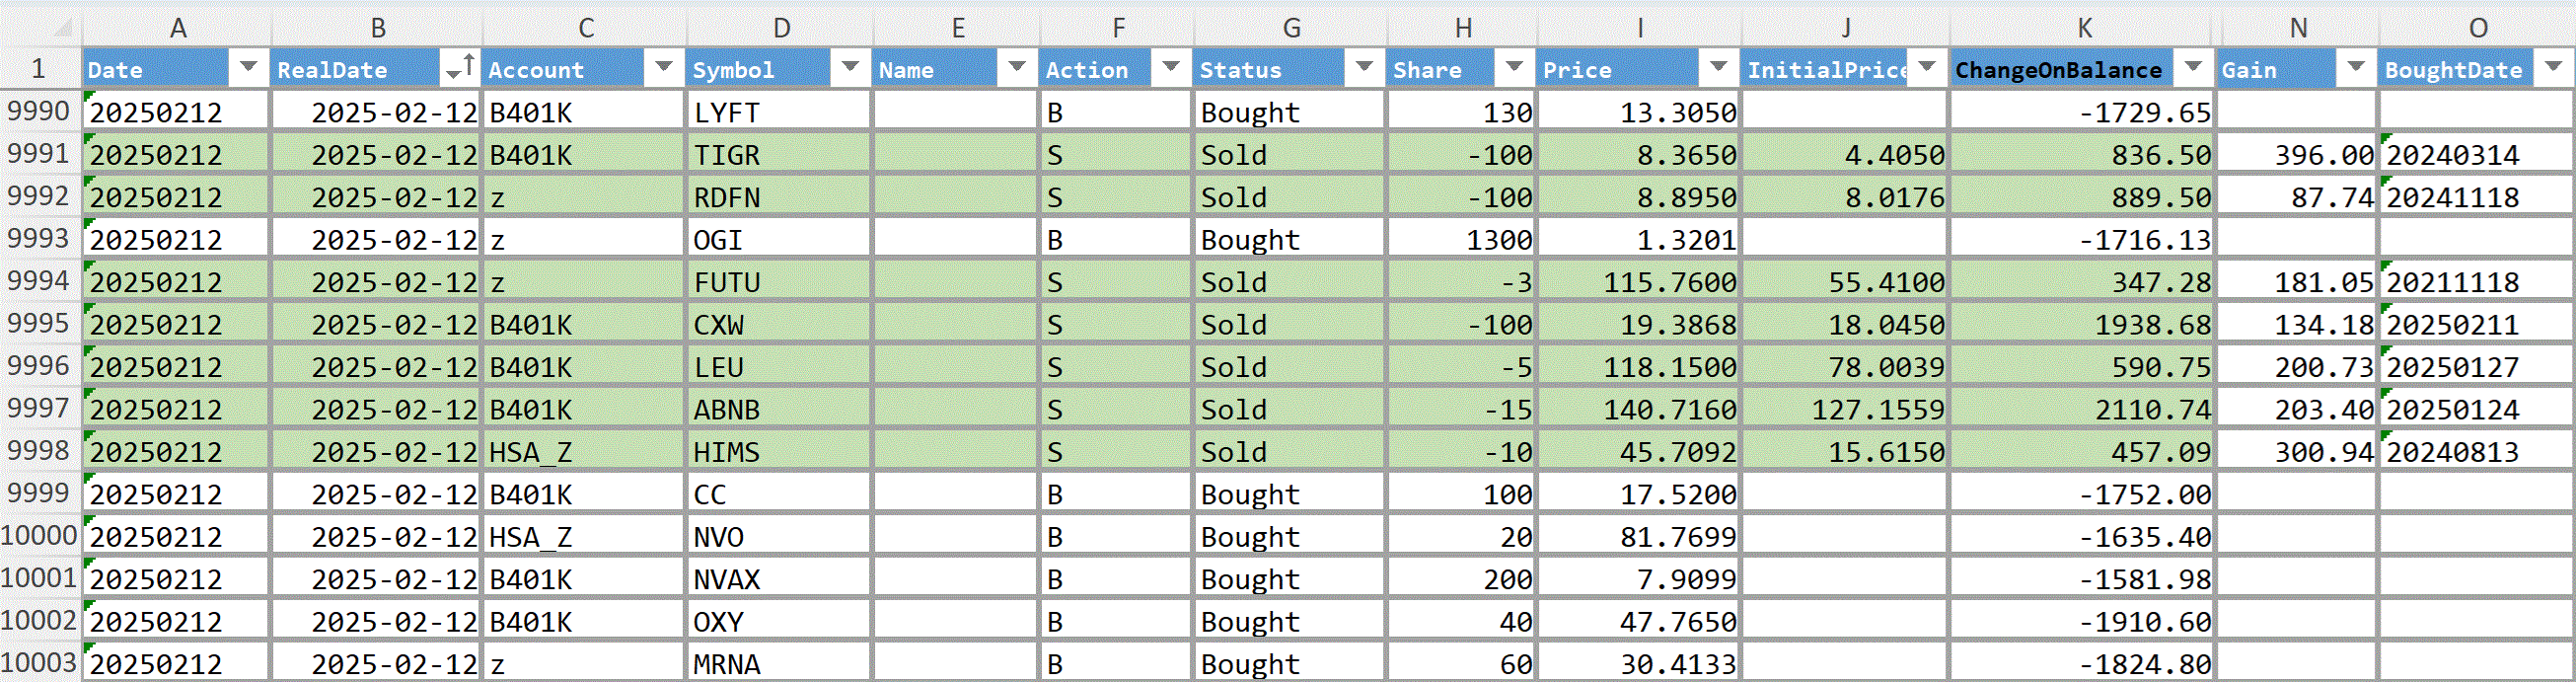Open the BoughtDate column filter dropdown

point(2553,68)
